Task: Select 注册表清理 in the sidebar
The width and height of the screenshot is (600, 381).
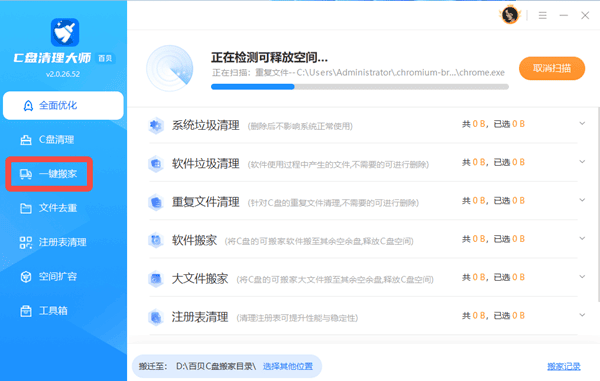Action: click(63, 242)
